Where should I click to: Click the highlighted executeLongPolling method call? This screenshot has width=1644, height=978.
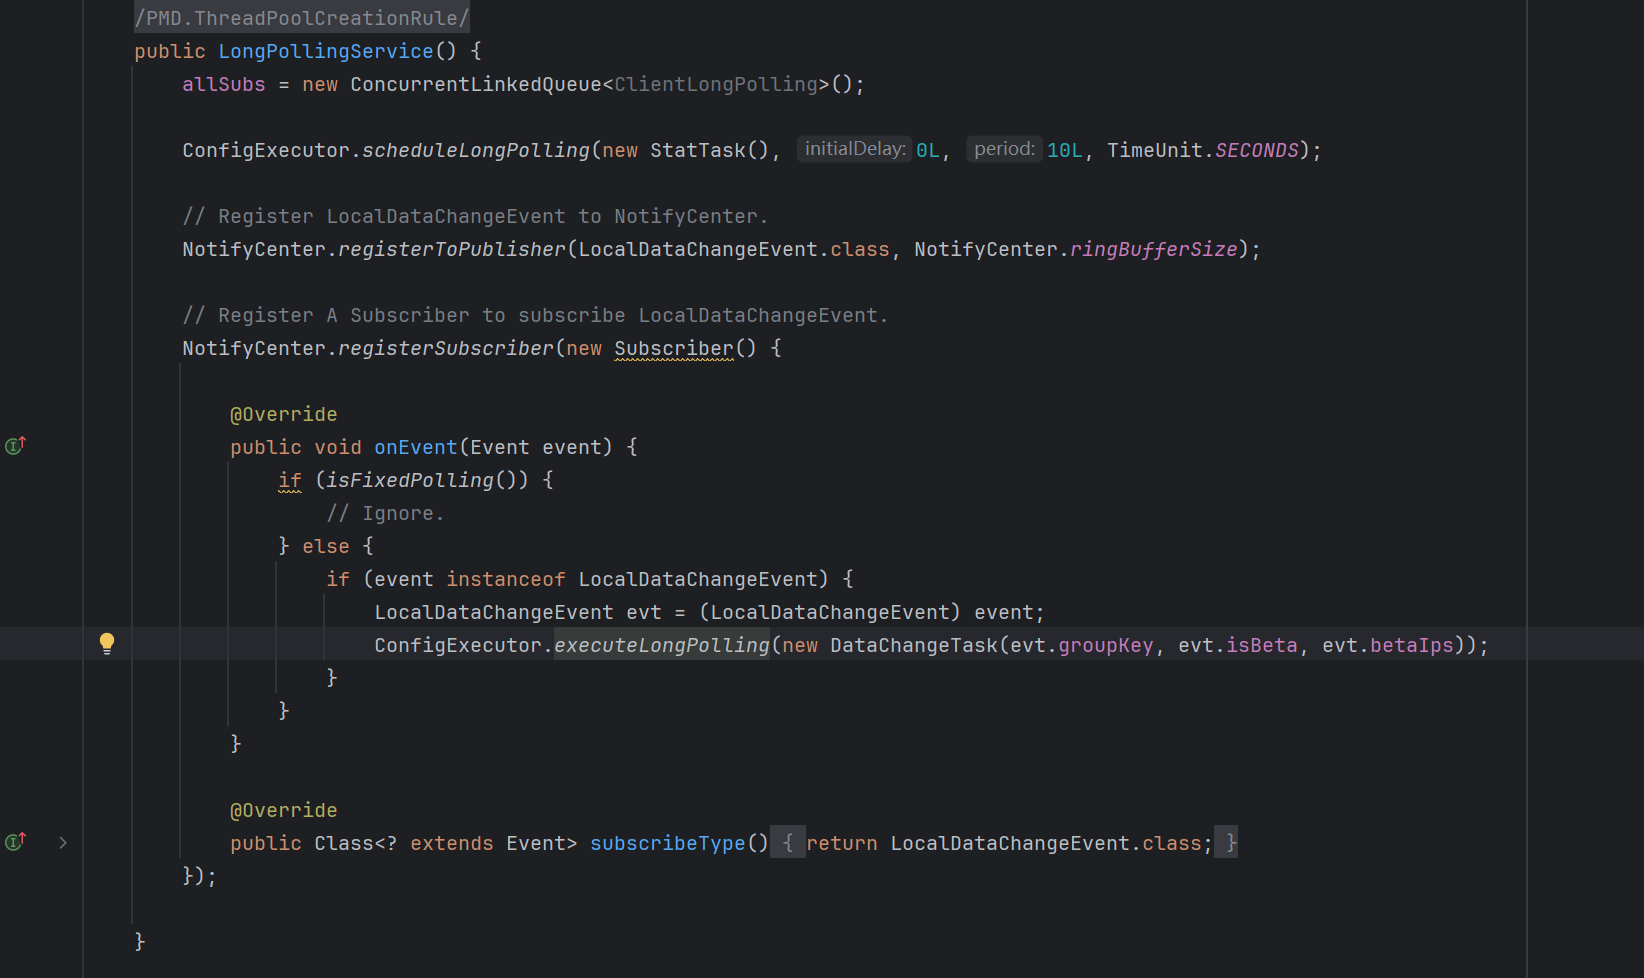(661, 645)
